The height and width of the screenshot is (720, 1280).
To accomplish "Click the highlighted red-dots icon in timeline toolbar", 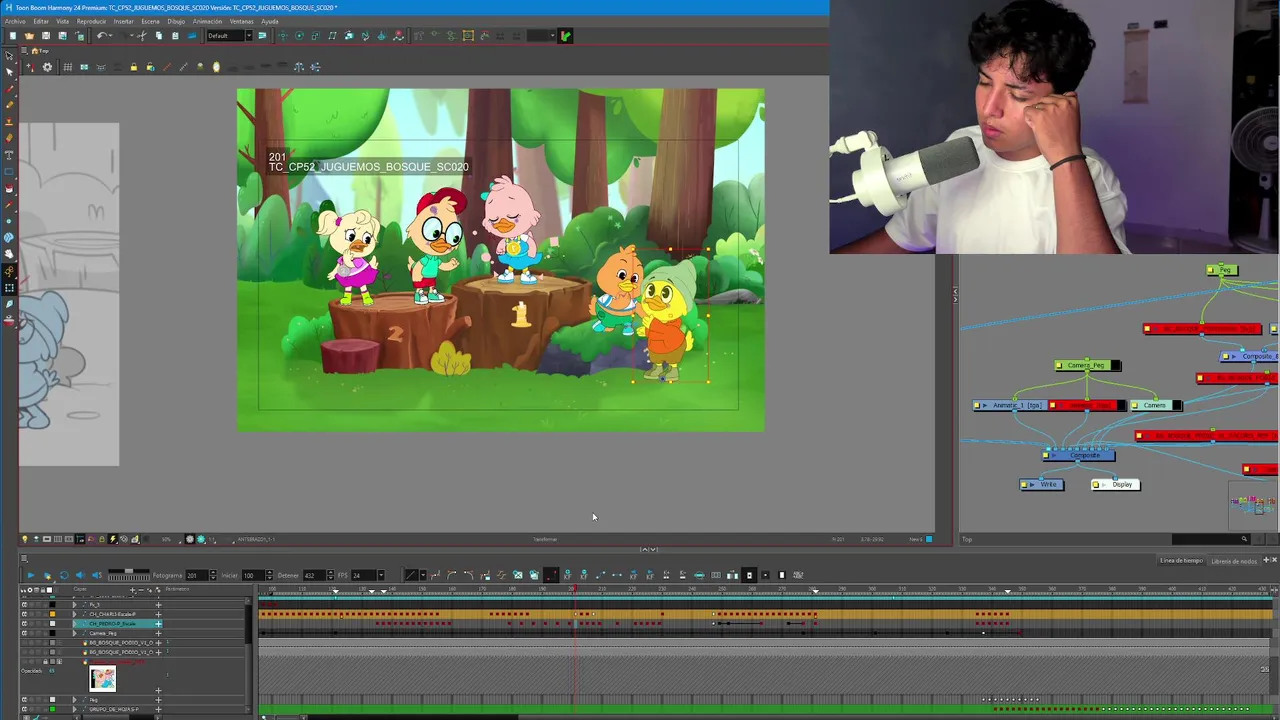I will coord(551,575).
